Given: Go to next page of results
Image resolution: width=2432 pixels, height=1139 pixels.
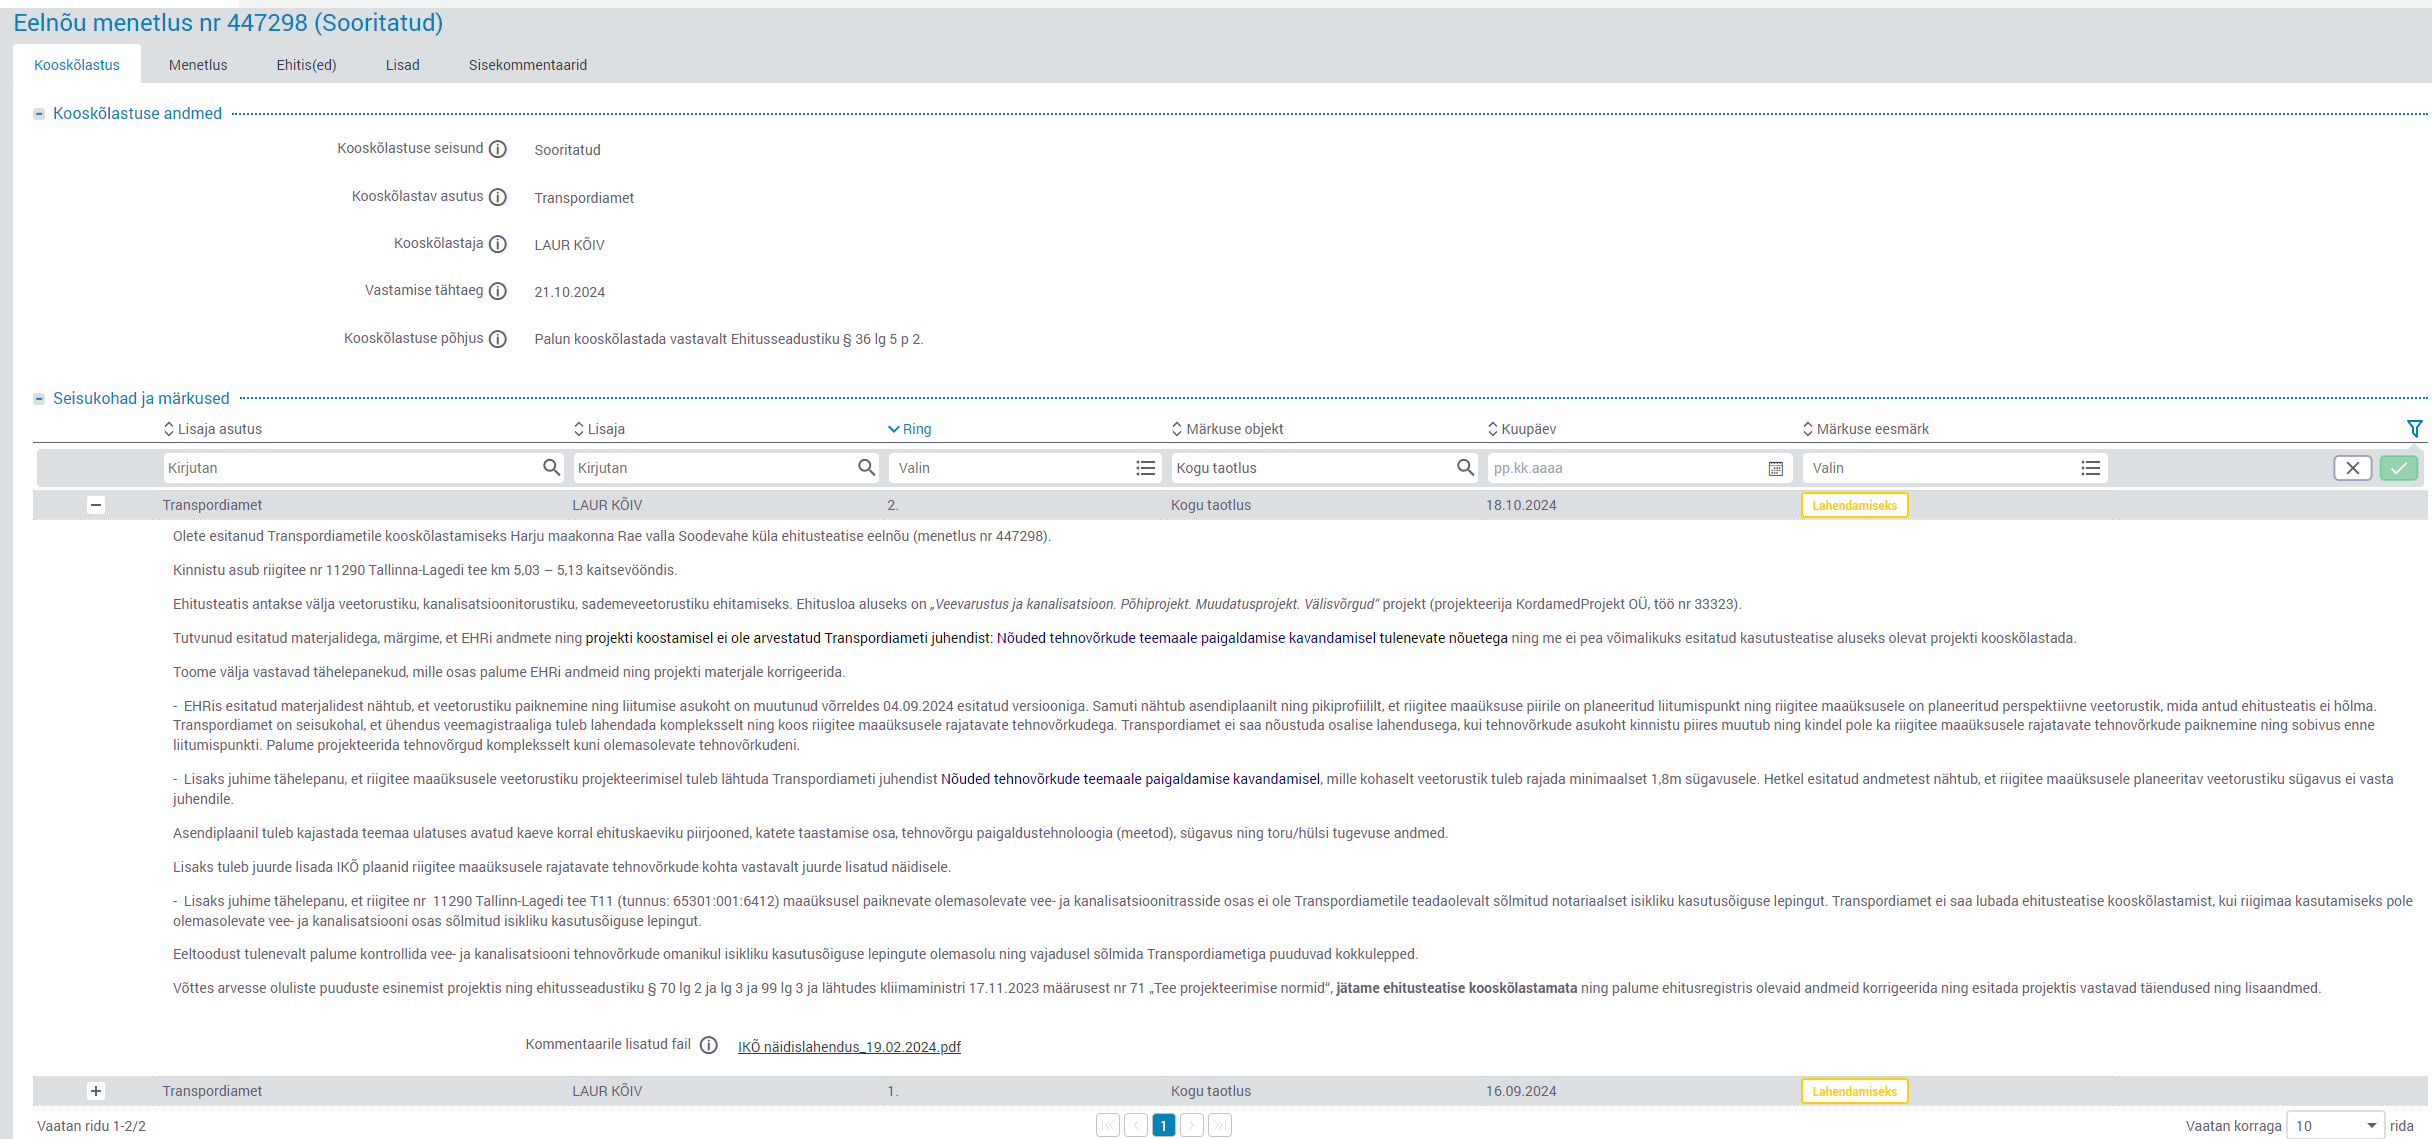Looking at the screenshot, I should coord(1192,1125).
